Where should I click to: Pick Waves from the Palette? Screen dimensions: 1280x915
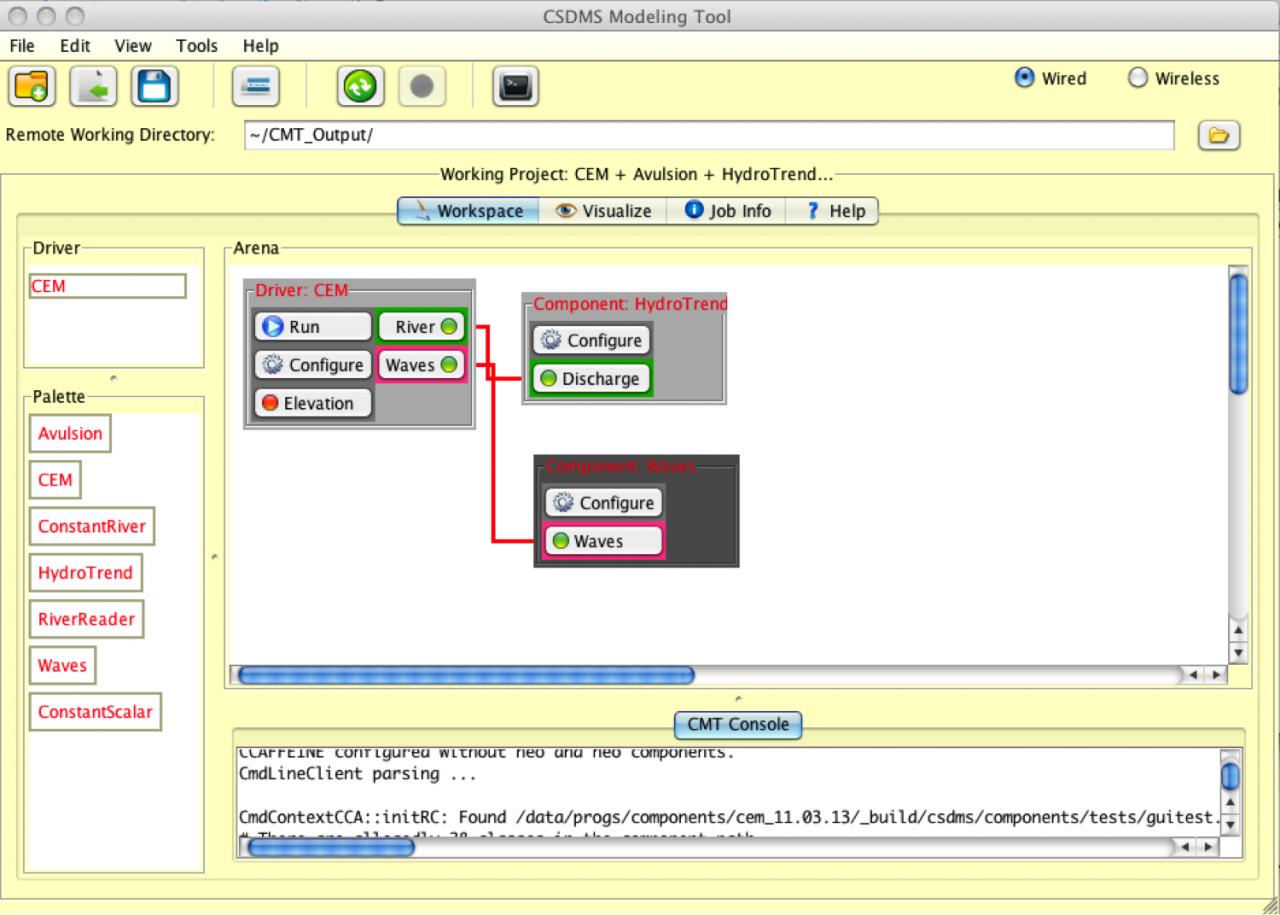click(62, 665)
